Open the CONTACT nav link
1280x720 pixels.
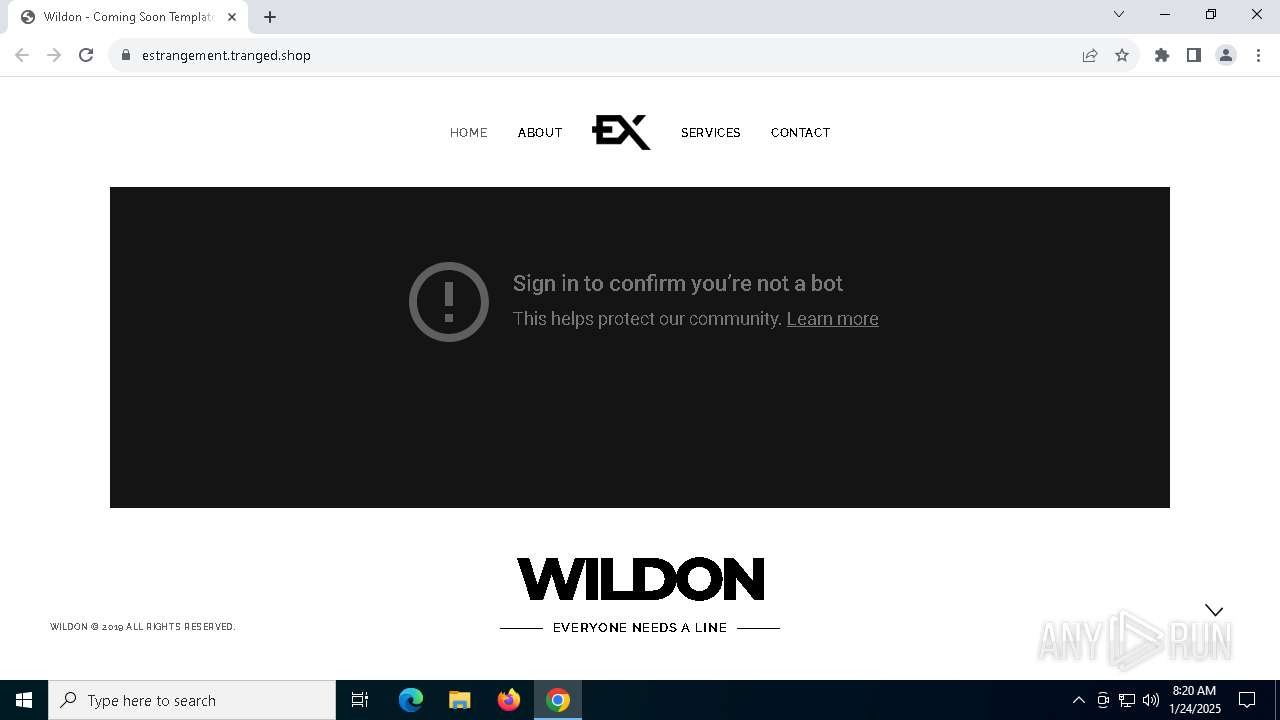[801, 133]
